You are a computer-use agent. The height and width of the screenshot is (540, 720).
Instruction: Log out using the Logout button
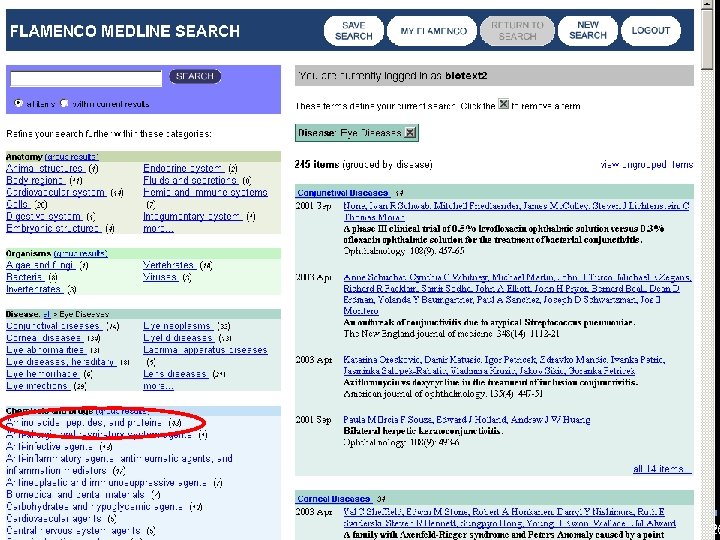(651, 31)
